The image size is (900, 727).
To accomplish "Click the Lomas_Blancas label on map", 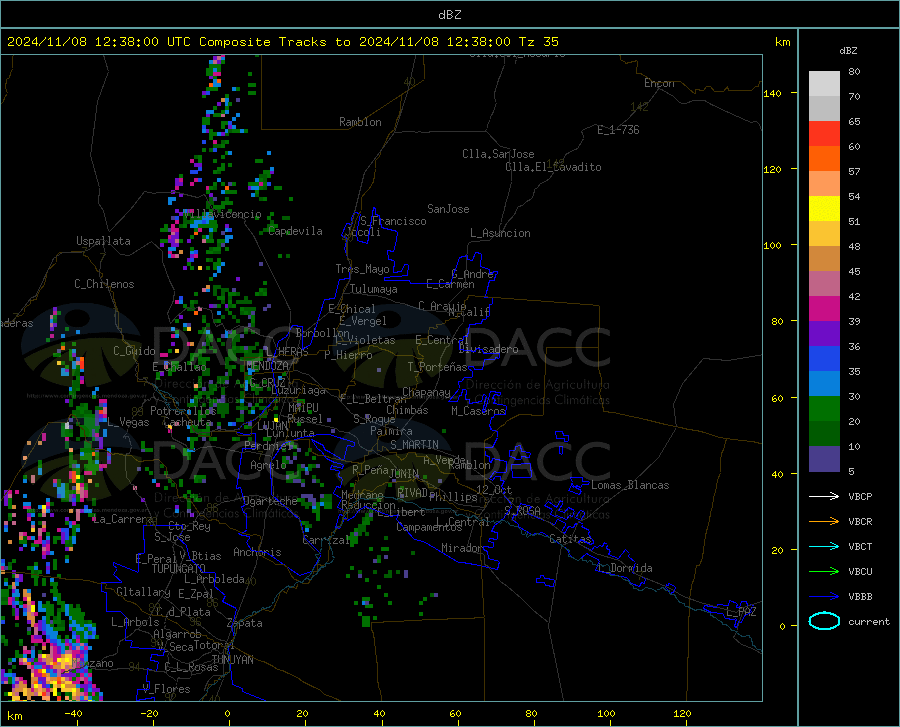I will (630, 485).
